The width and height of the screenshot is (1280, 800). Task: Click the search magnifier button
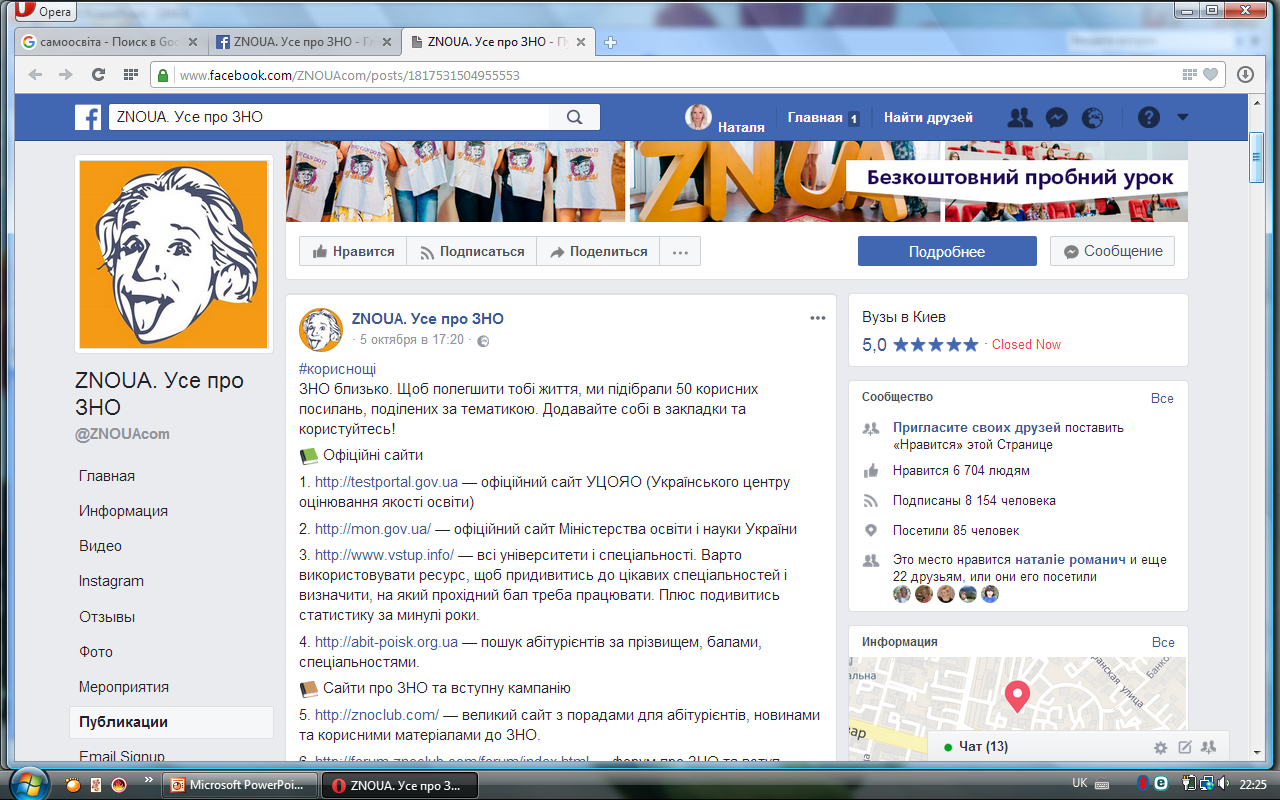tap(574, 117)
